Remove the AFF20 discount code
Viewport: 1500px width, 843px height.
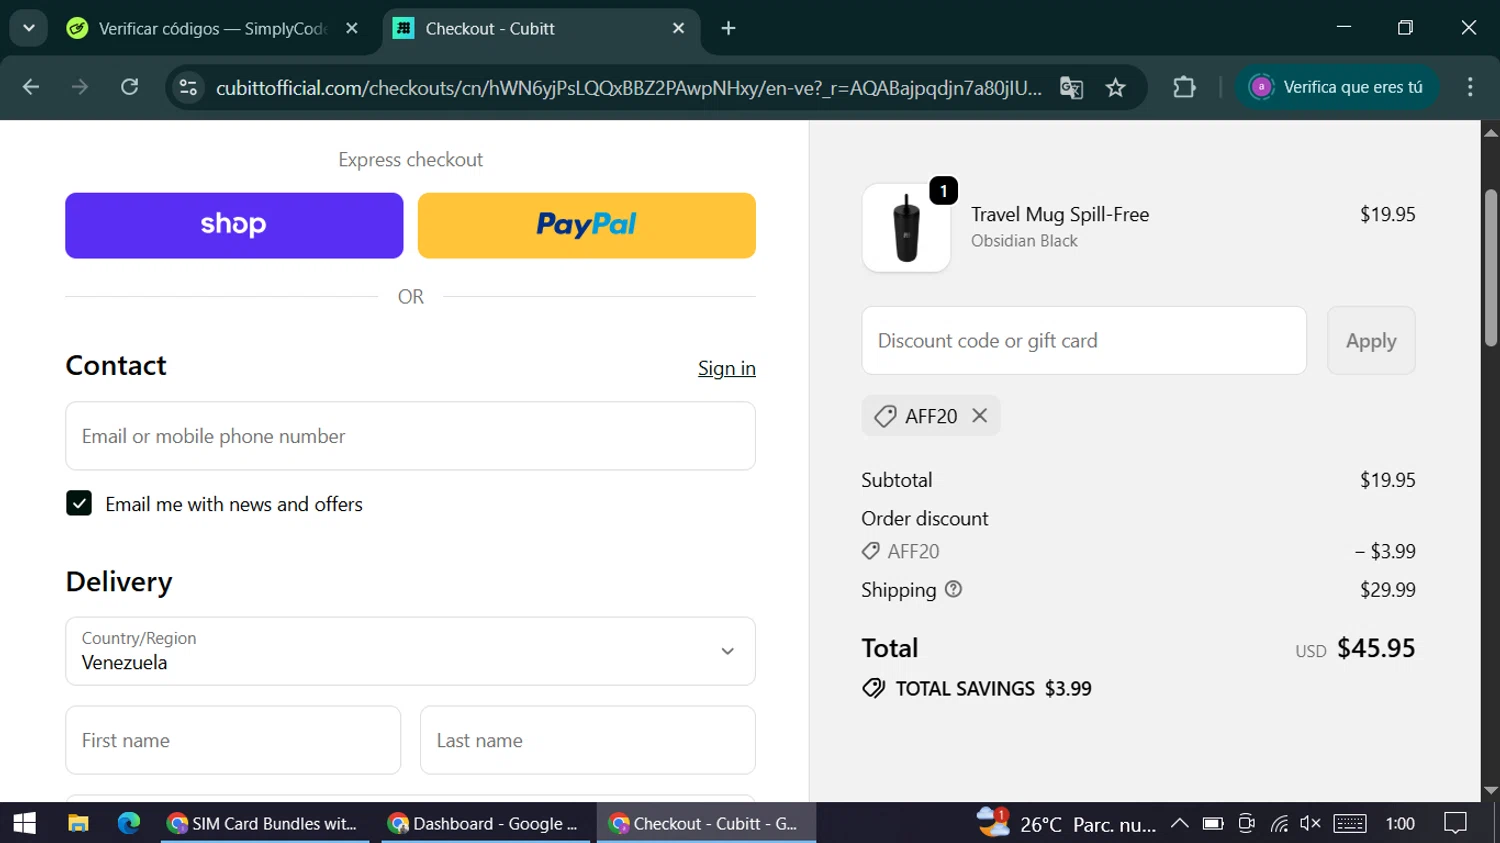[x=980, y=415]
